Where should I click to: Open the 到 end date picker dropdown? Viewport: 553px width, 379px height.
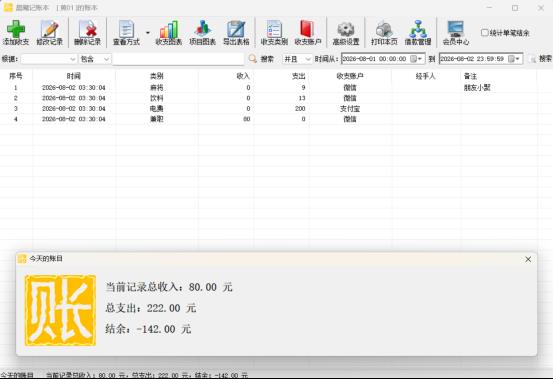point(515,59)
